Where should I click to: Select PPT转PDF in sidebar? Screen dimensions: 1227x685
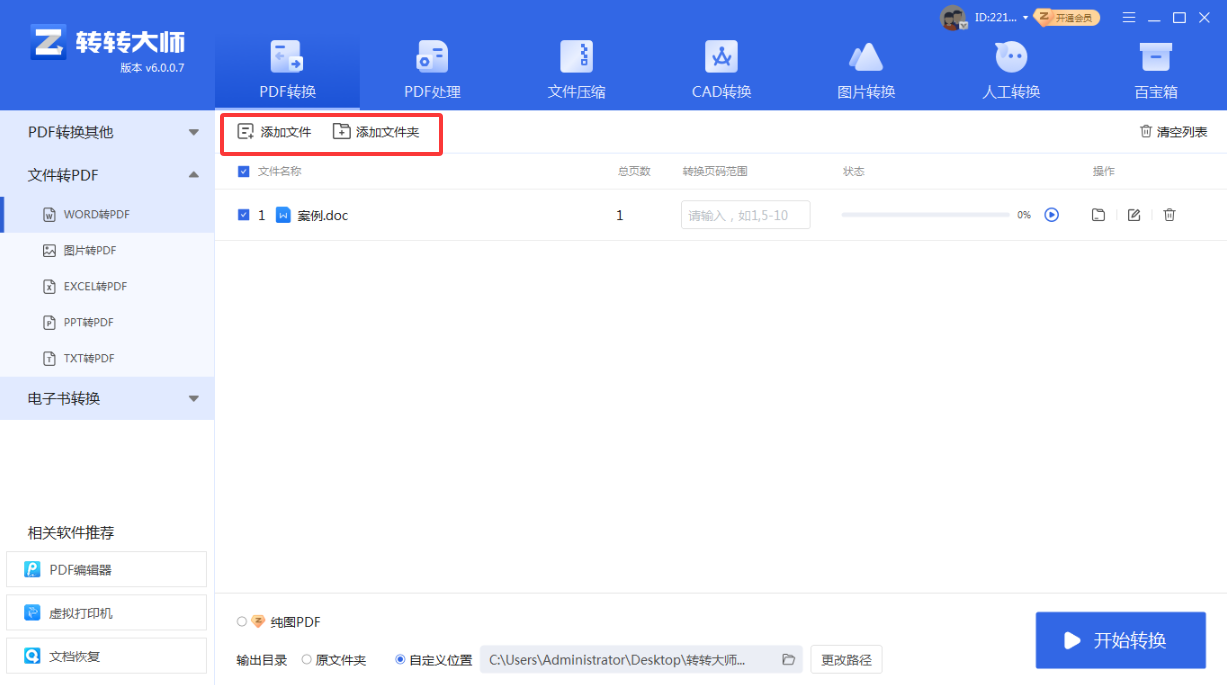coord(107,322)
